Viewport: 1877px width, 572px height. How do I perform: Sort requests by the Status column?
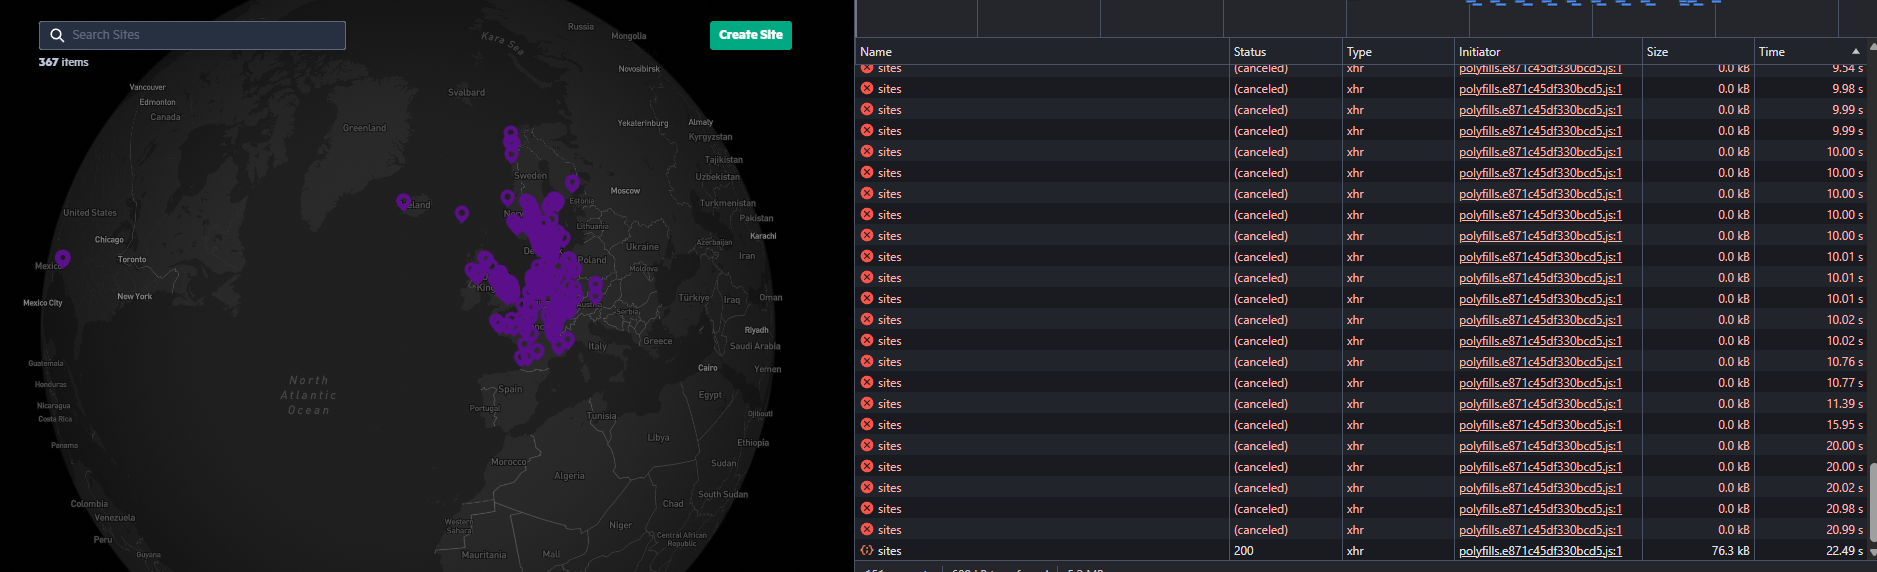(x=1286, y=52)
